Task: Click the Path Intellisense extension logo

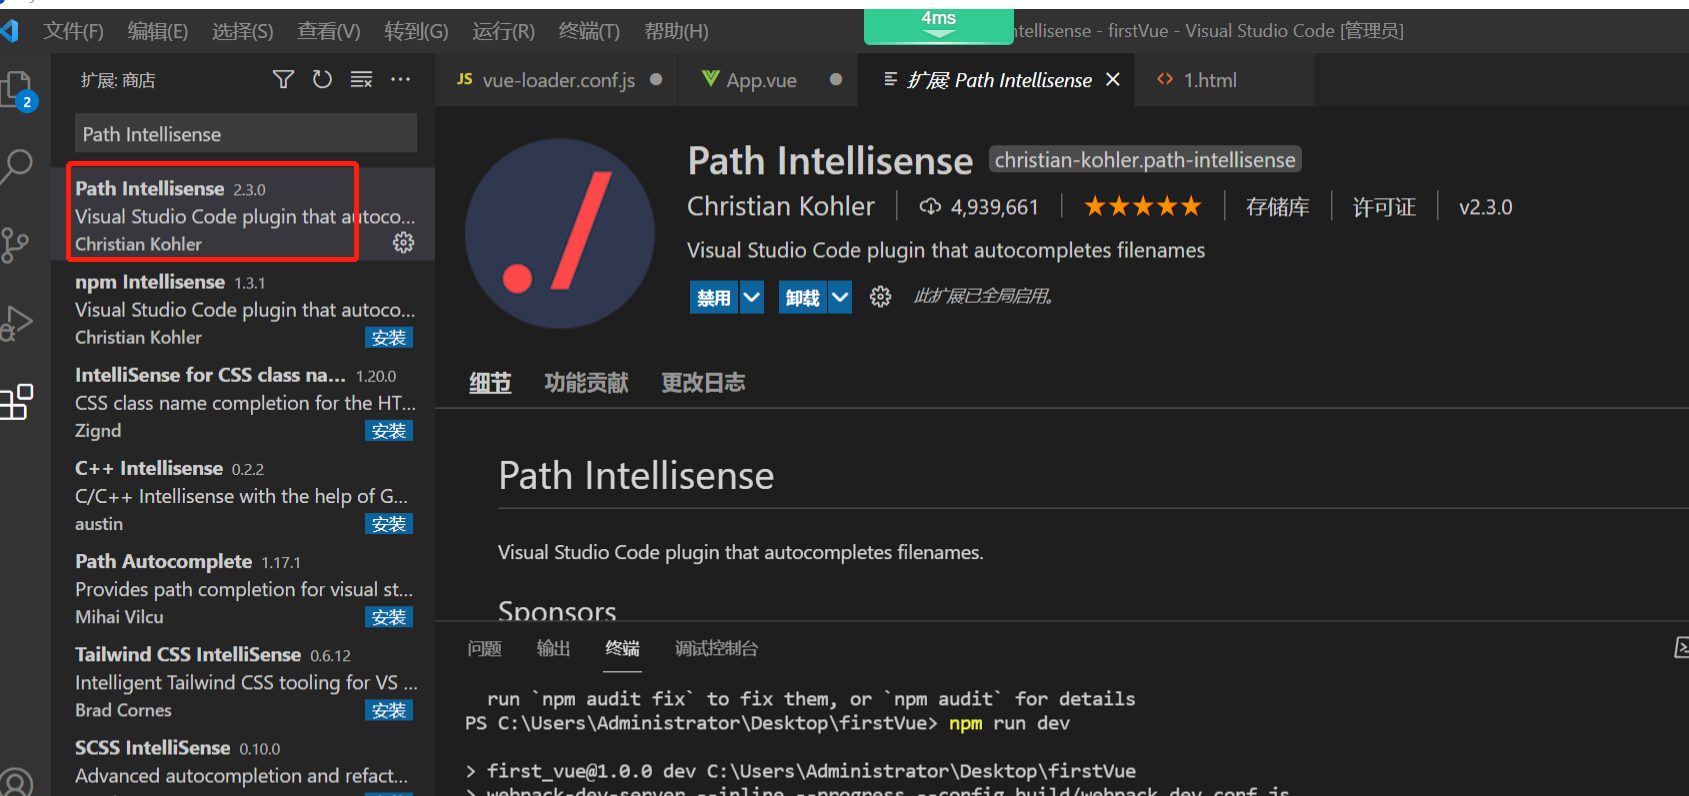Action: [560, 234]
